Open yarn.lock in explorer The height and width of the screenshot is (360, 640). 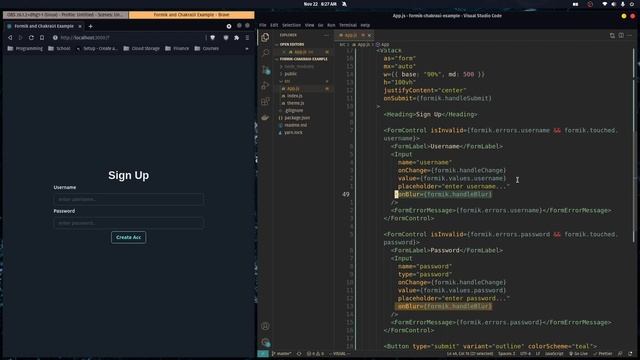click(293, 133)
